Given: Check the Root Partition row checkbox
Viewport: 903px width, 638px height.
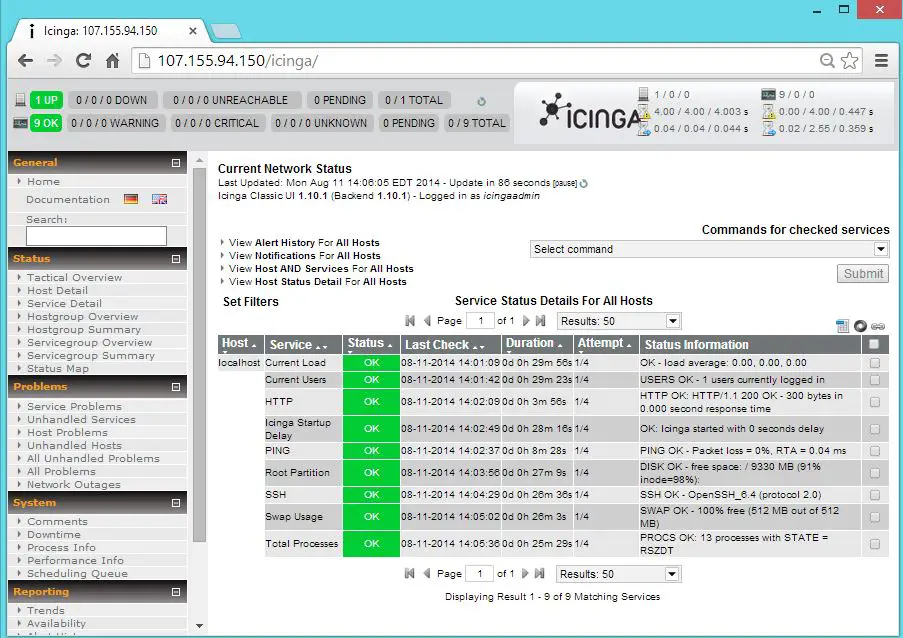Looking at the screenshot, I should click(875, 473).
